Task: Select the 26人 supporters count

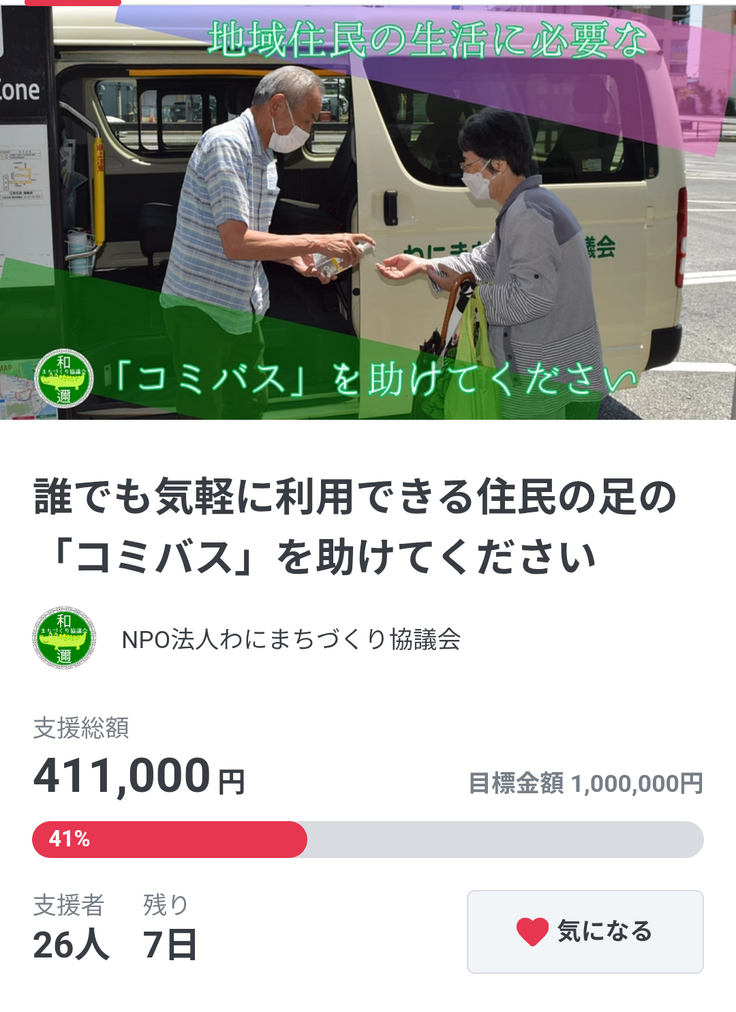Action: (x=70, y=945)
